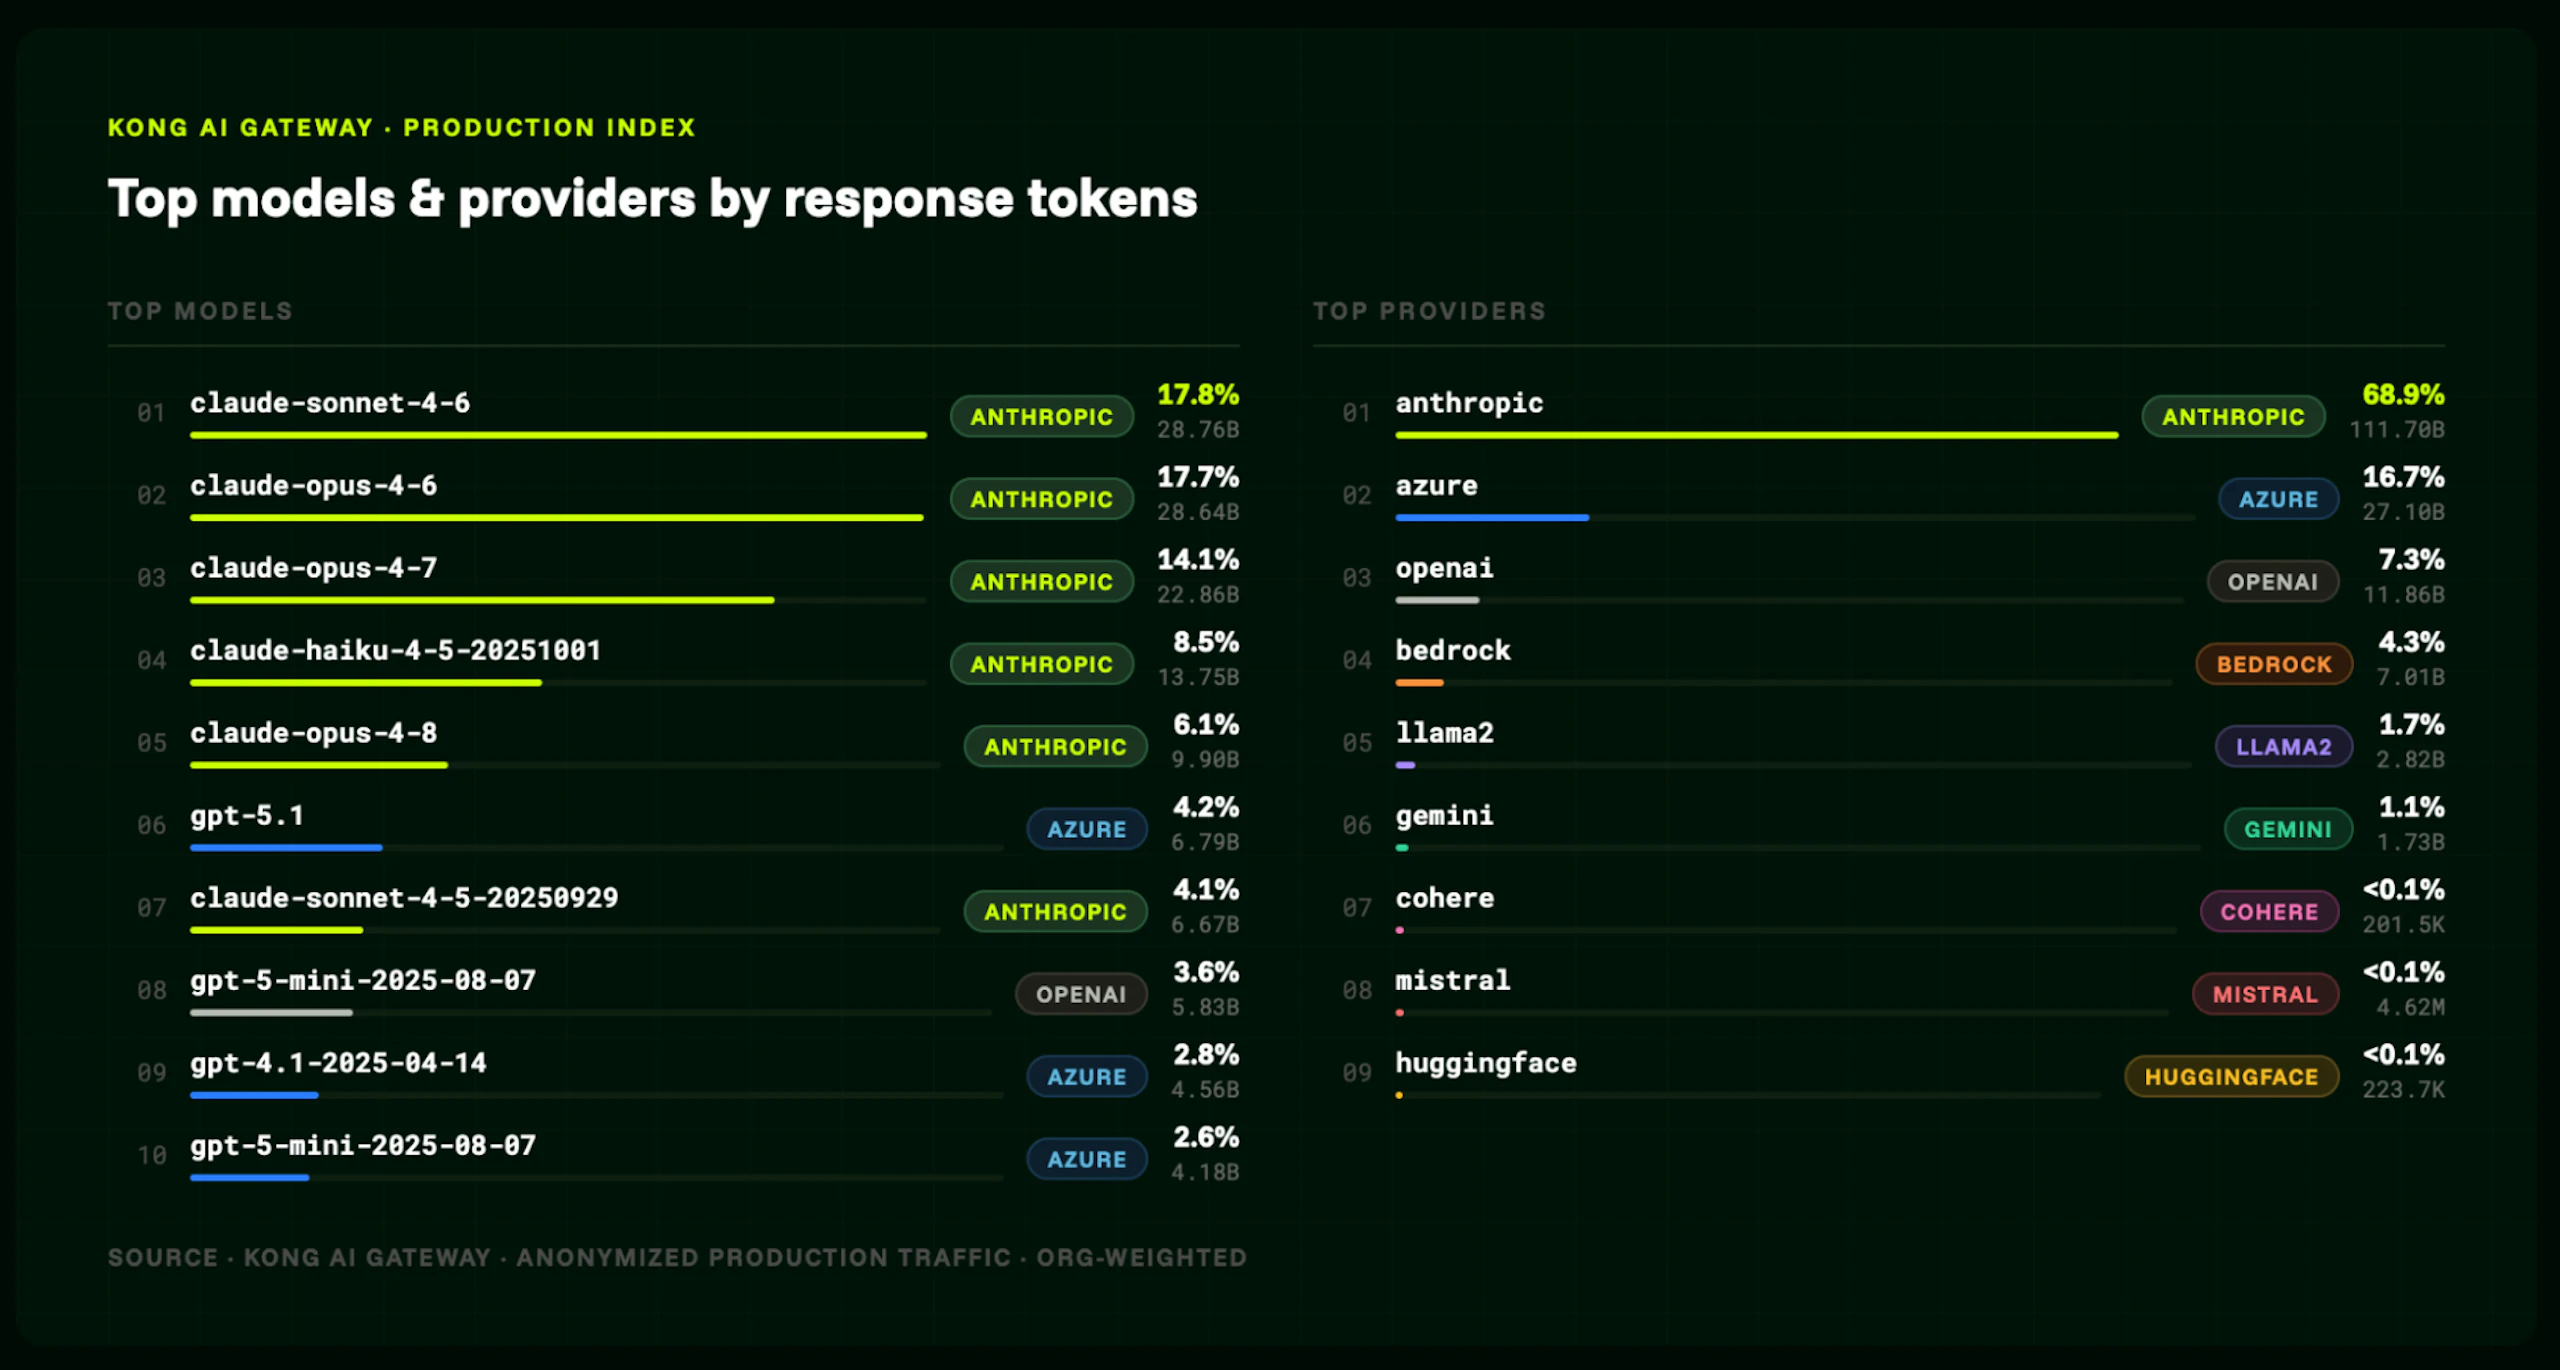Click the 68.9% provider share
The height and width of the screenshot is (1370, 2560).
(2403, 395)
